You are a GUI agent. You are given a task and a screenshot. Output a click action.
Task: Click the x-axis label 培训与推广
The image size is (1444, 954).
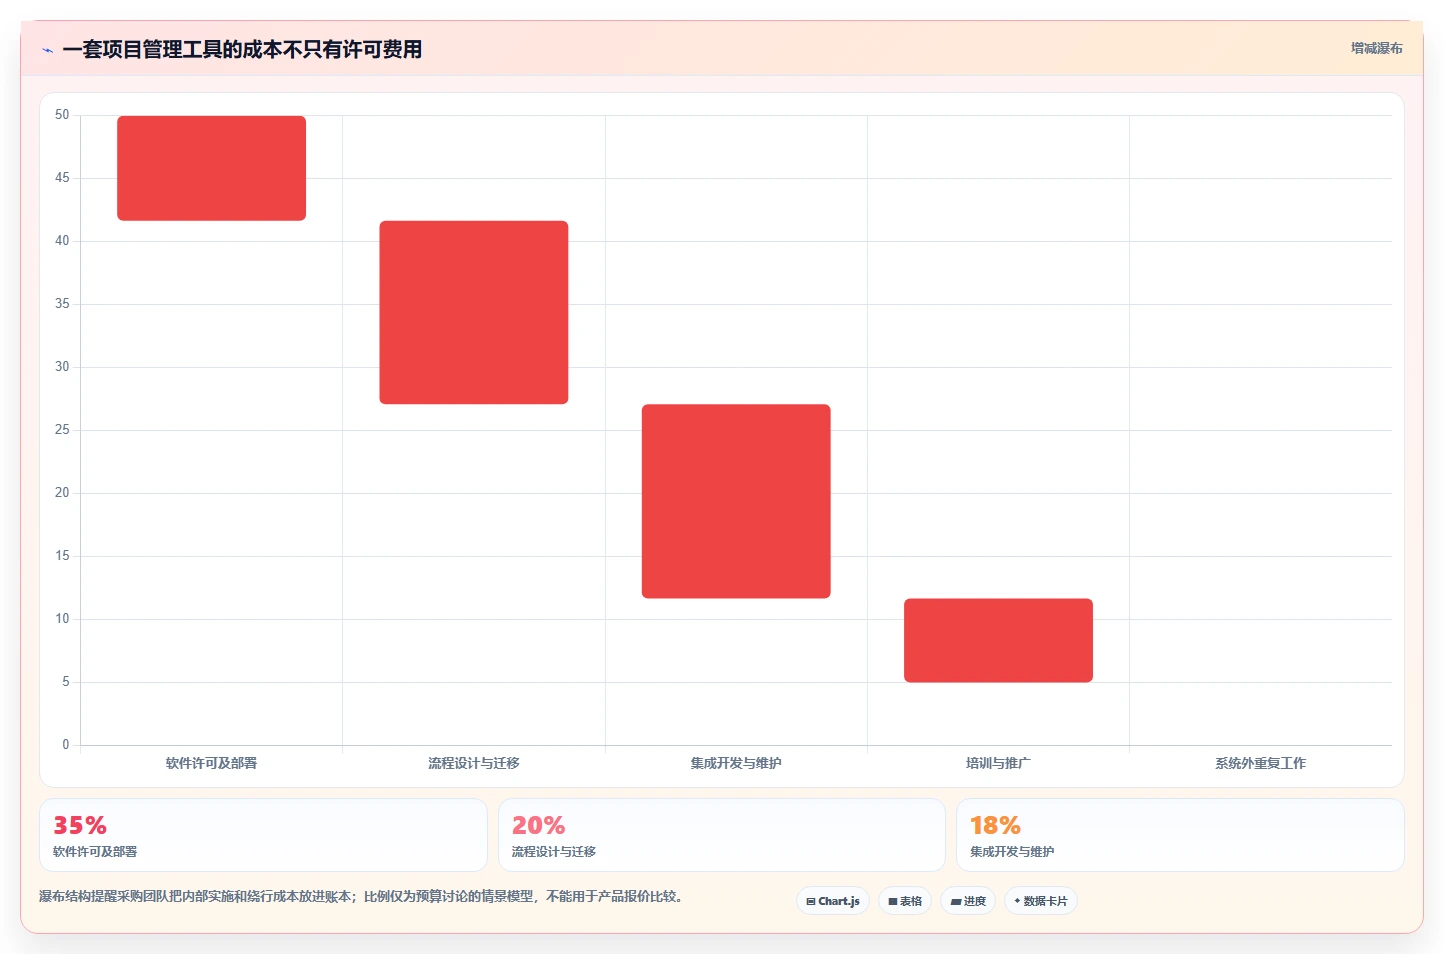(998, 763)
